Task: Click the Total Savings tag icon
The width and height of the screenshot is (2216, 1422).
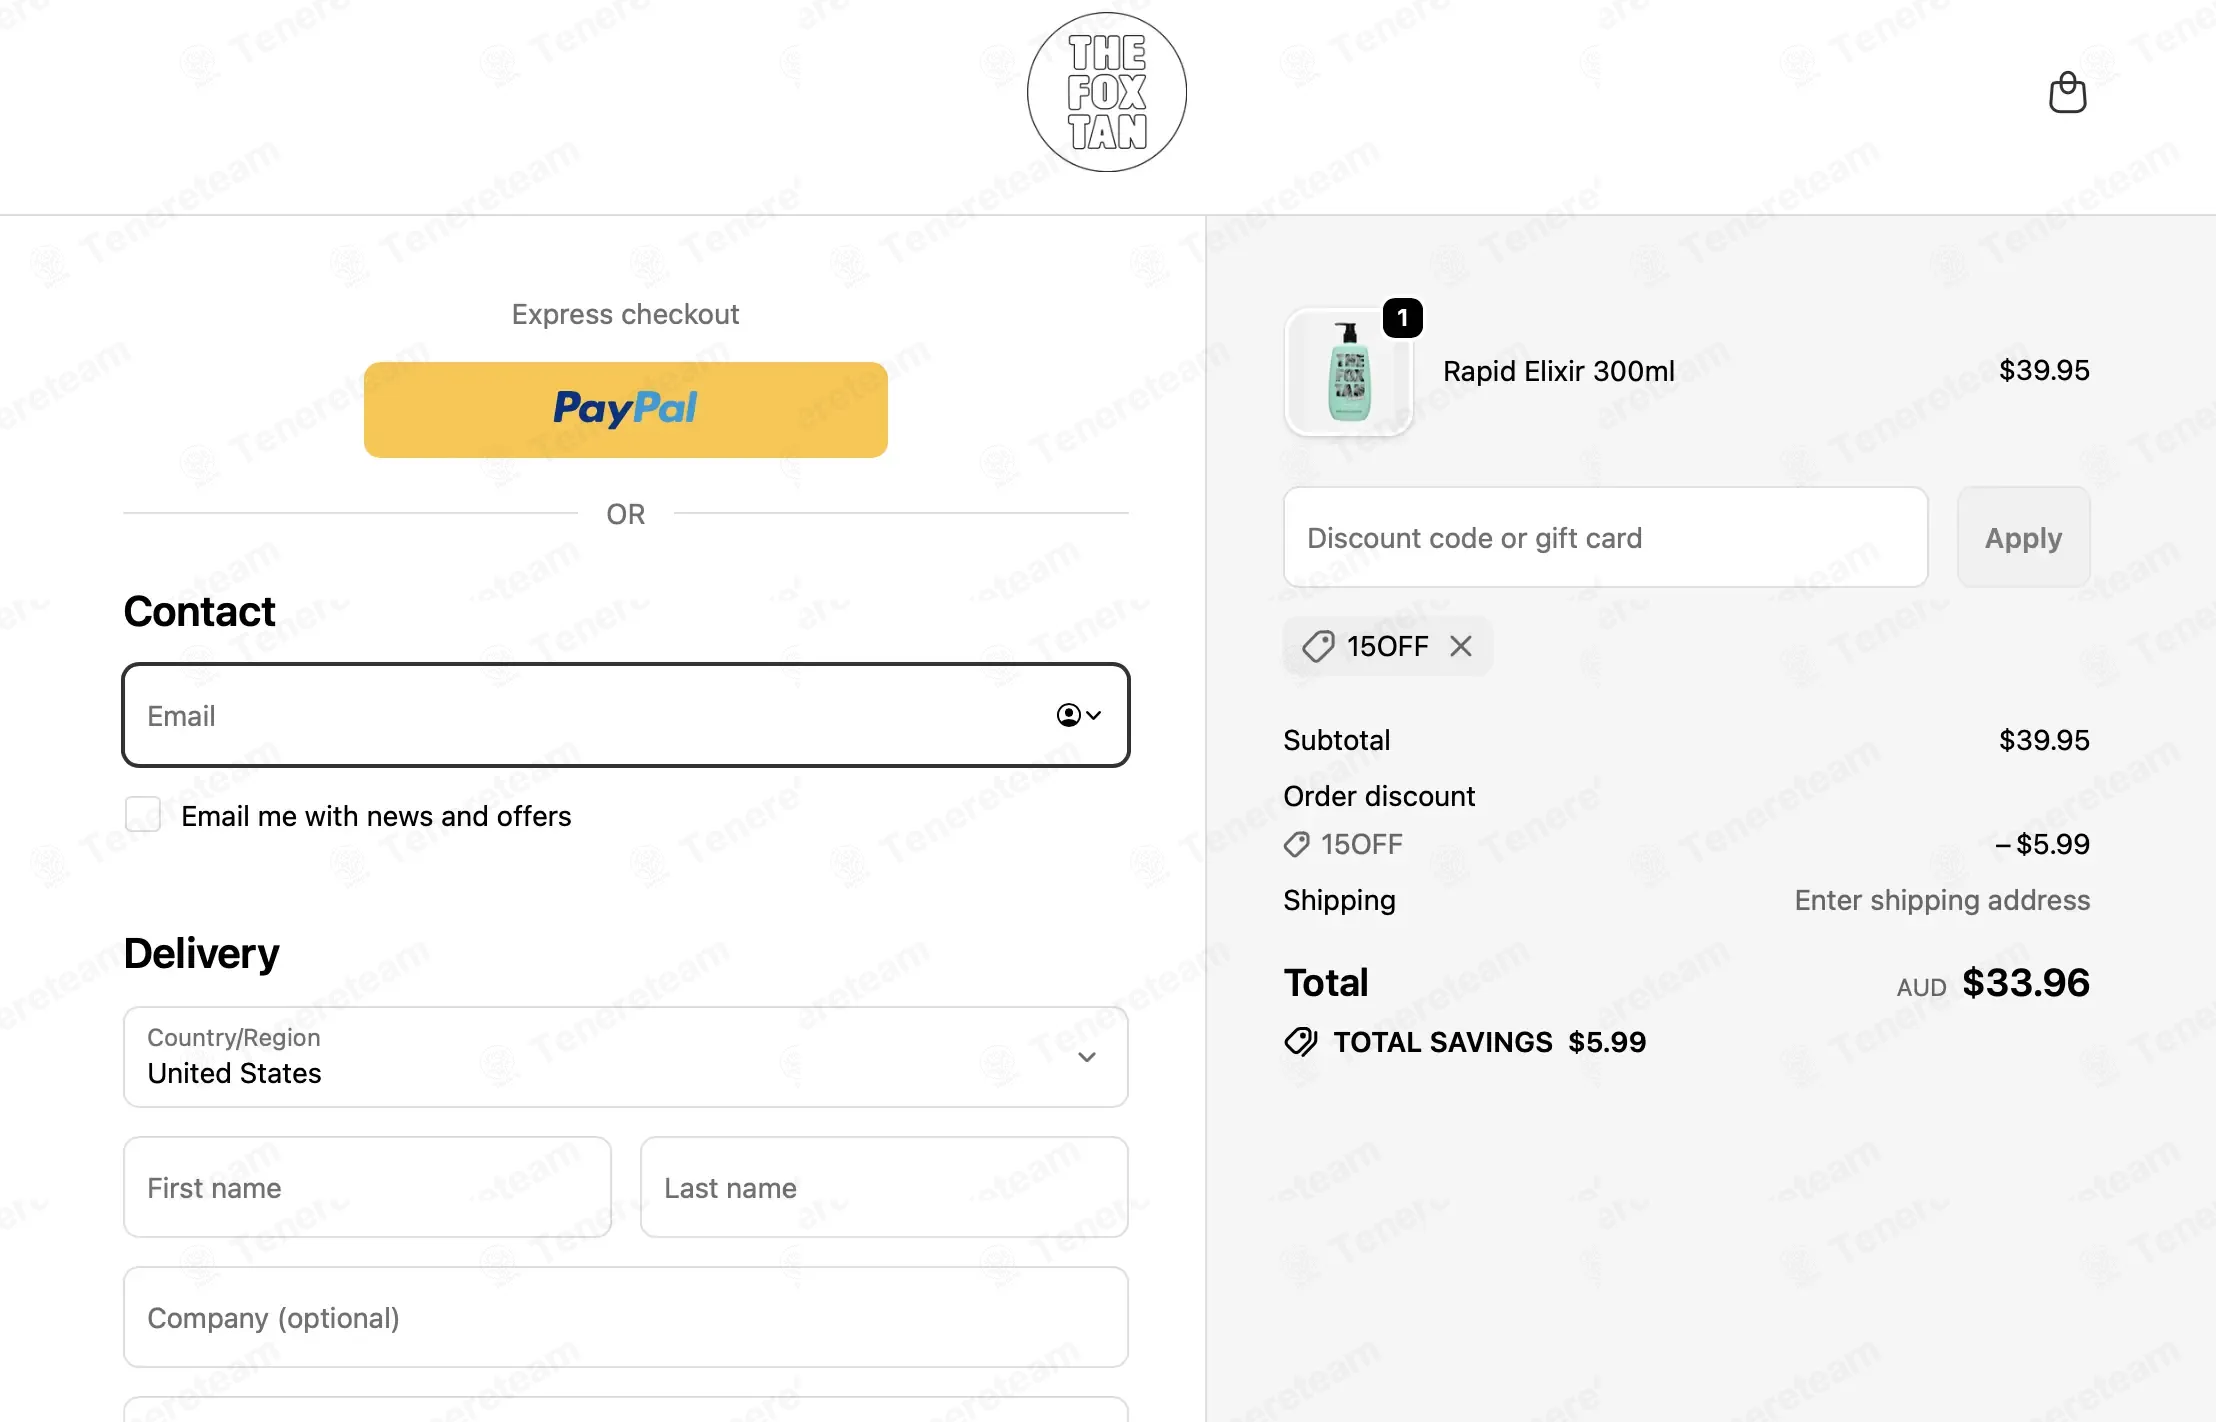Action: click(1301, 1042)
